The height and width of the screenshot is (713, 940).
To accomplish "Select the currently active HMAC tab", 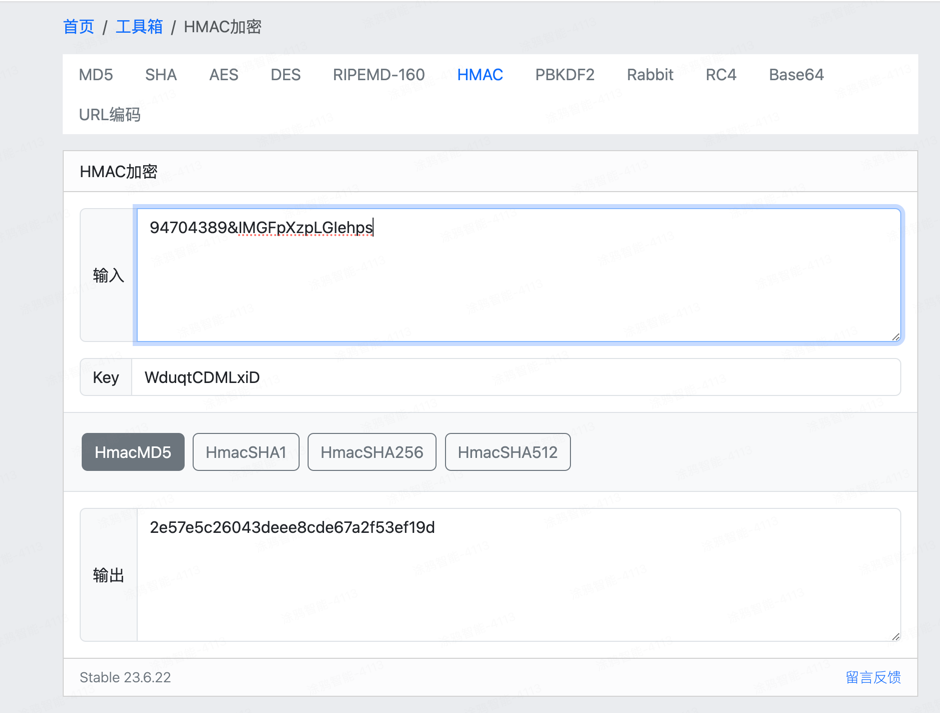I will 480,74.
